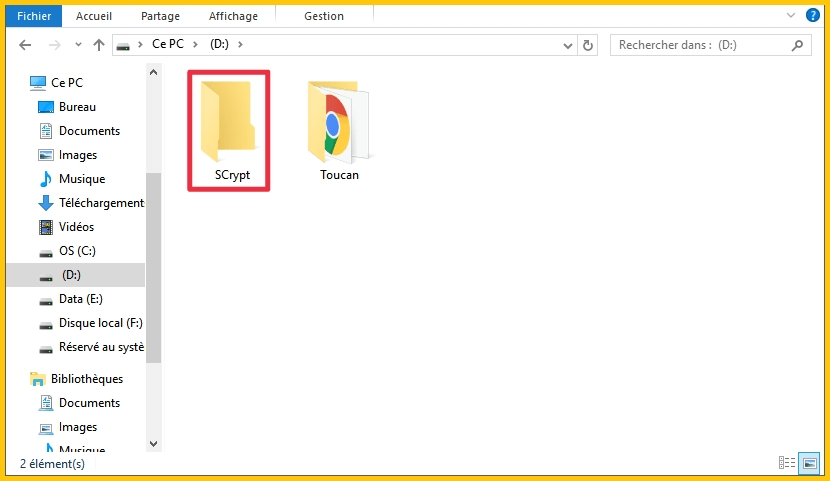Click navigation pane scroll up arrow

[154, 72]
